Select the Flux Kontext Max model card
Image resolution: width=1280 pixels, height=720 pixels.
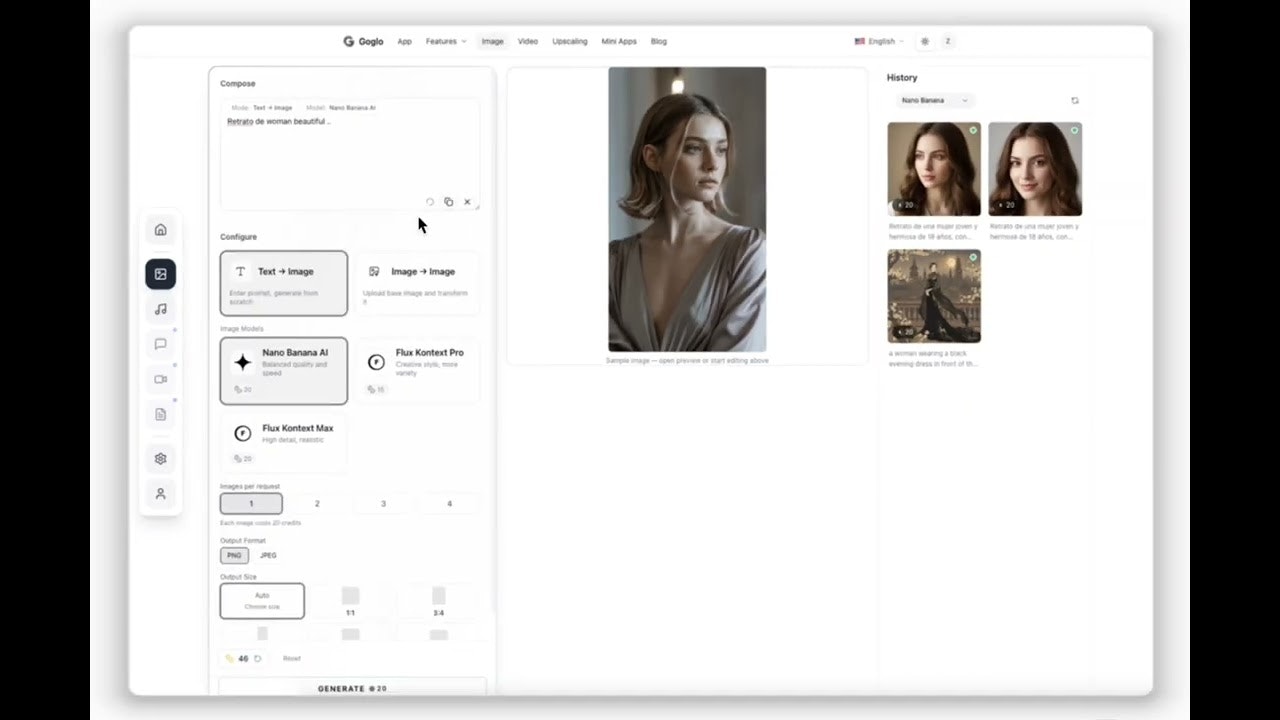point(284,440)
